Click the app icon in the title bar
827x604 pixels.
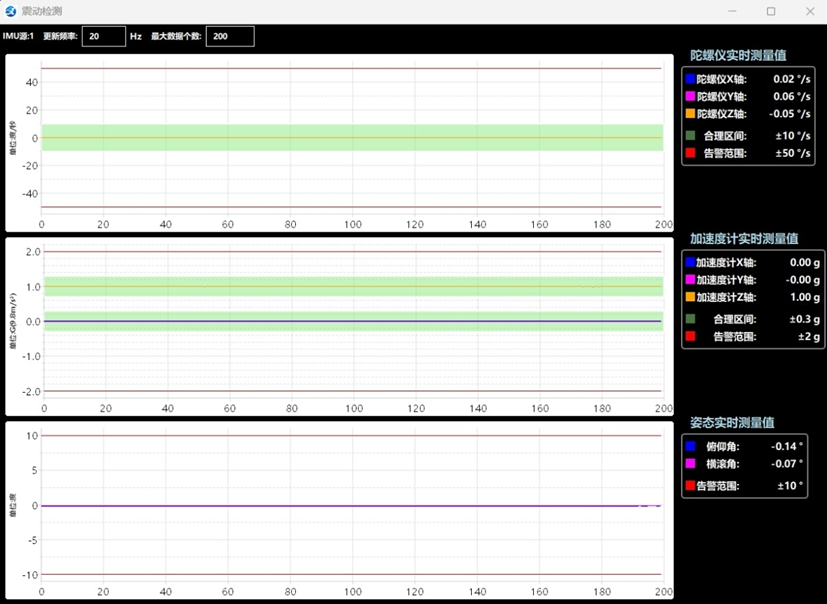11,11
